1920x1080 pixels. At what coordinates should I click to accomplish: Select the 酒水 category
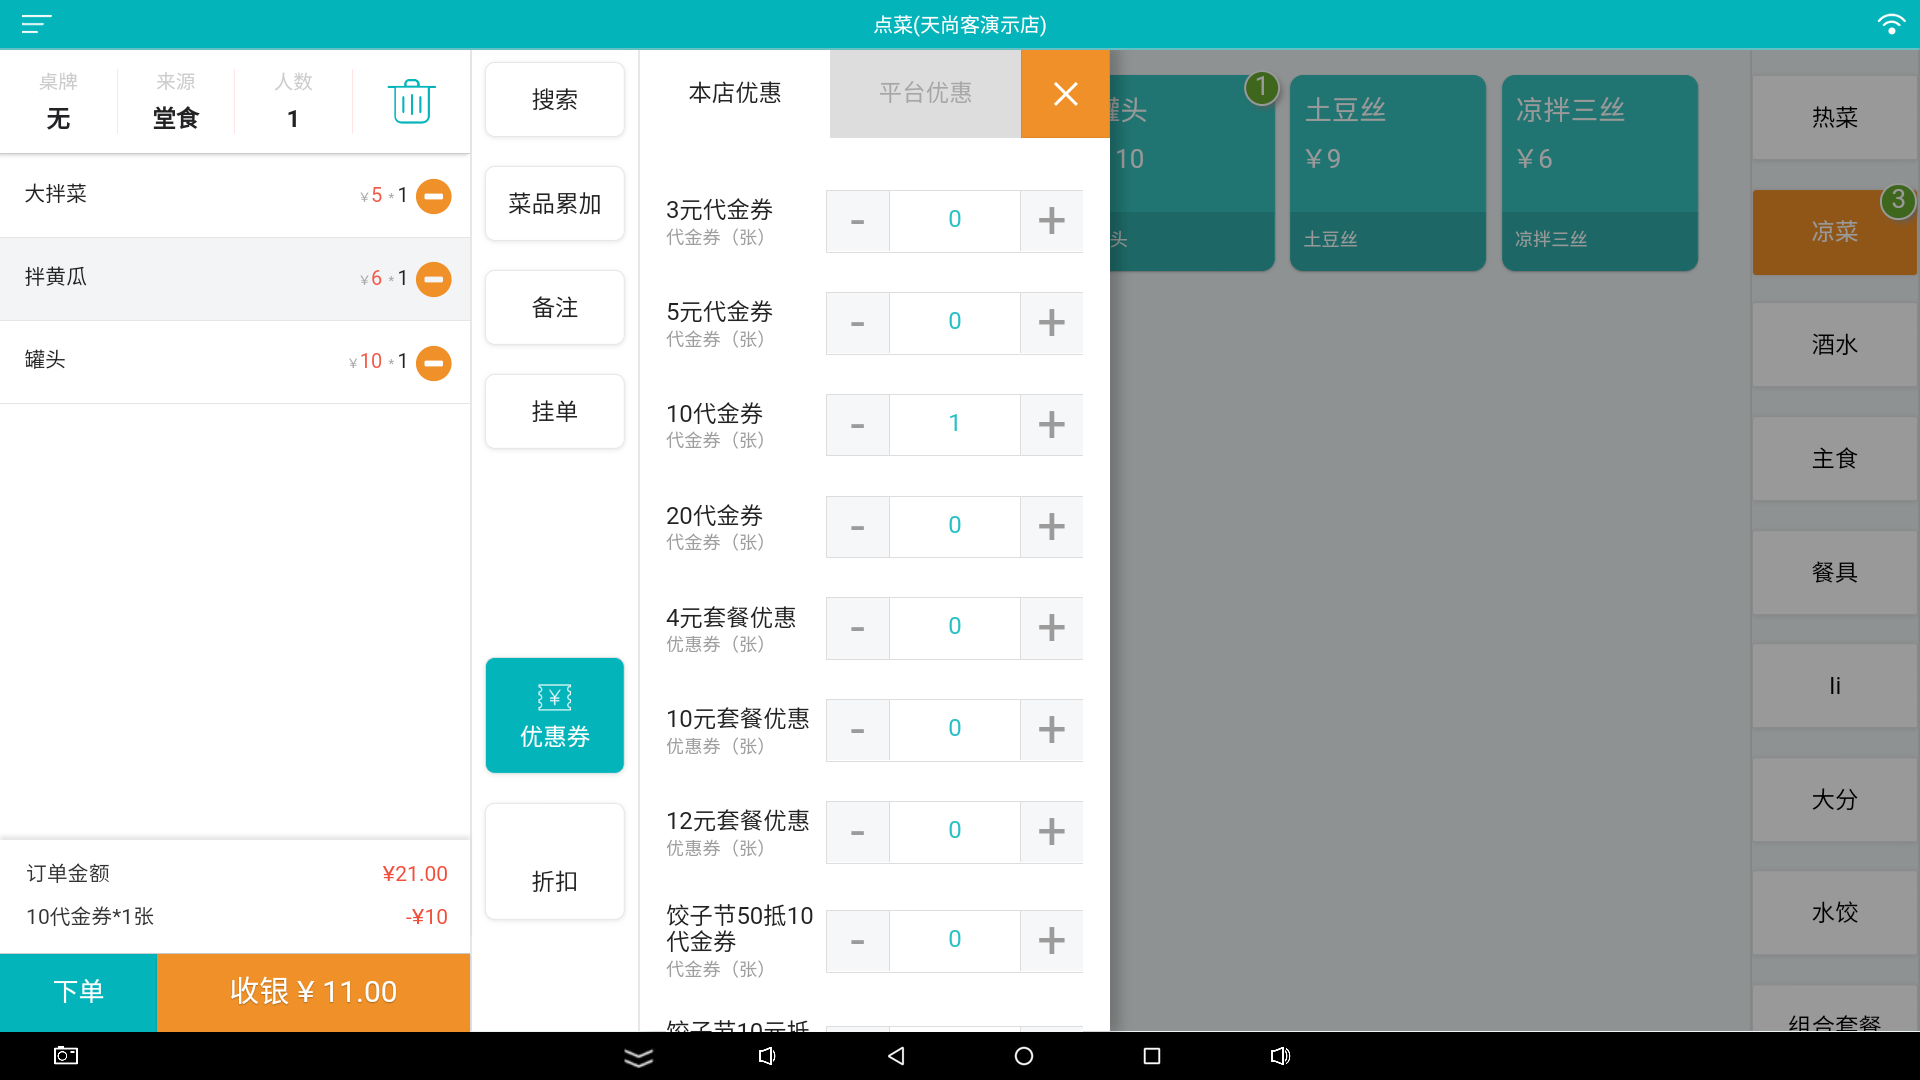pyautogui.click(x=1835, y=345)
